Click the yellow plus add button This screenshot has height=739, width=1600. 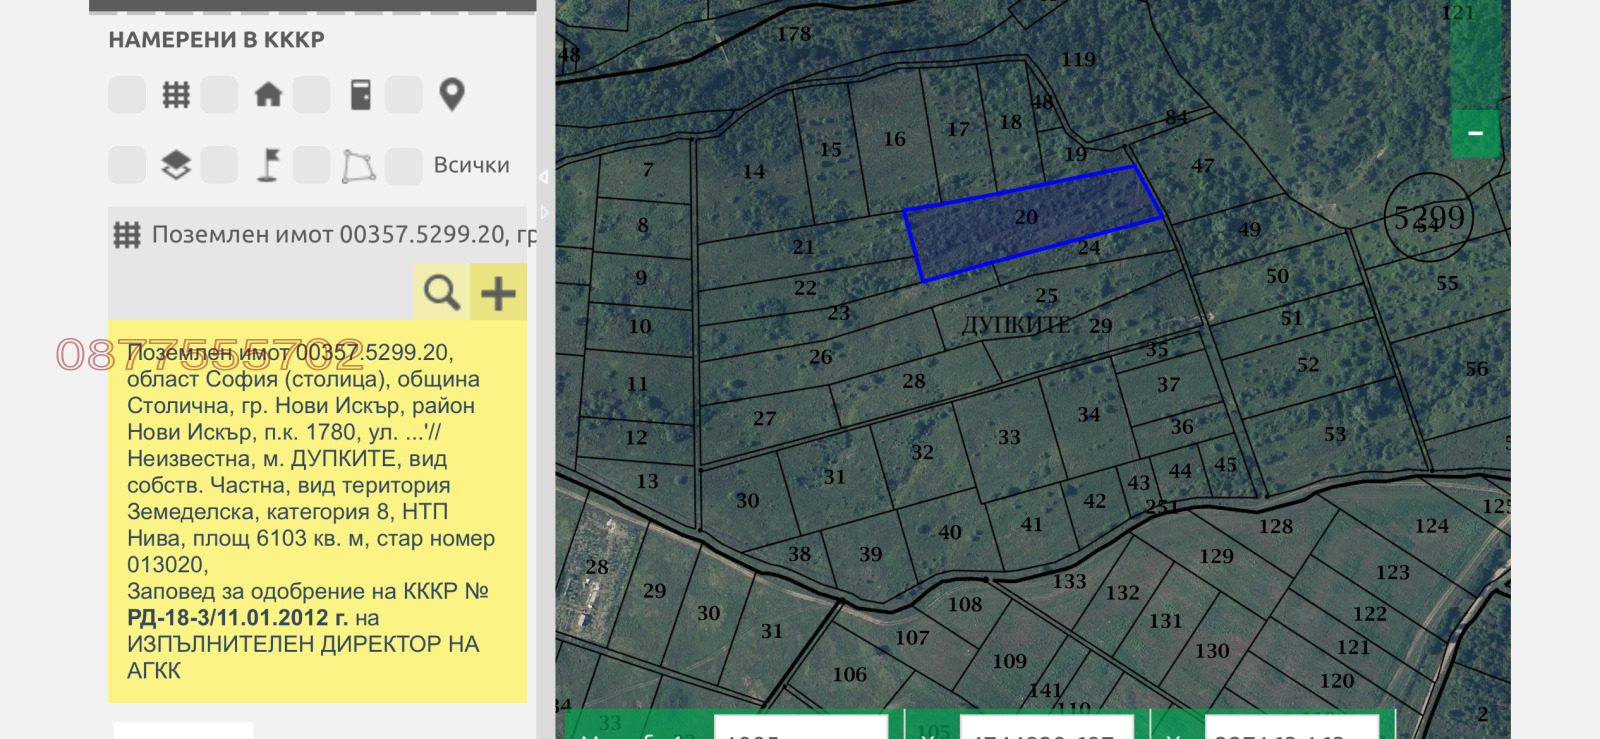tap(498, 293)
